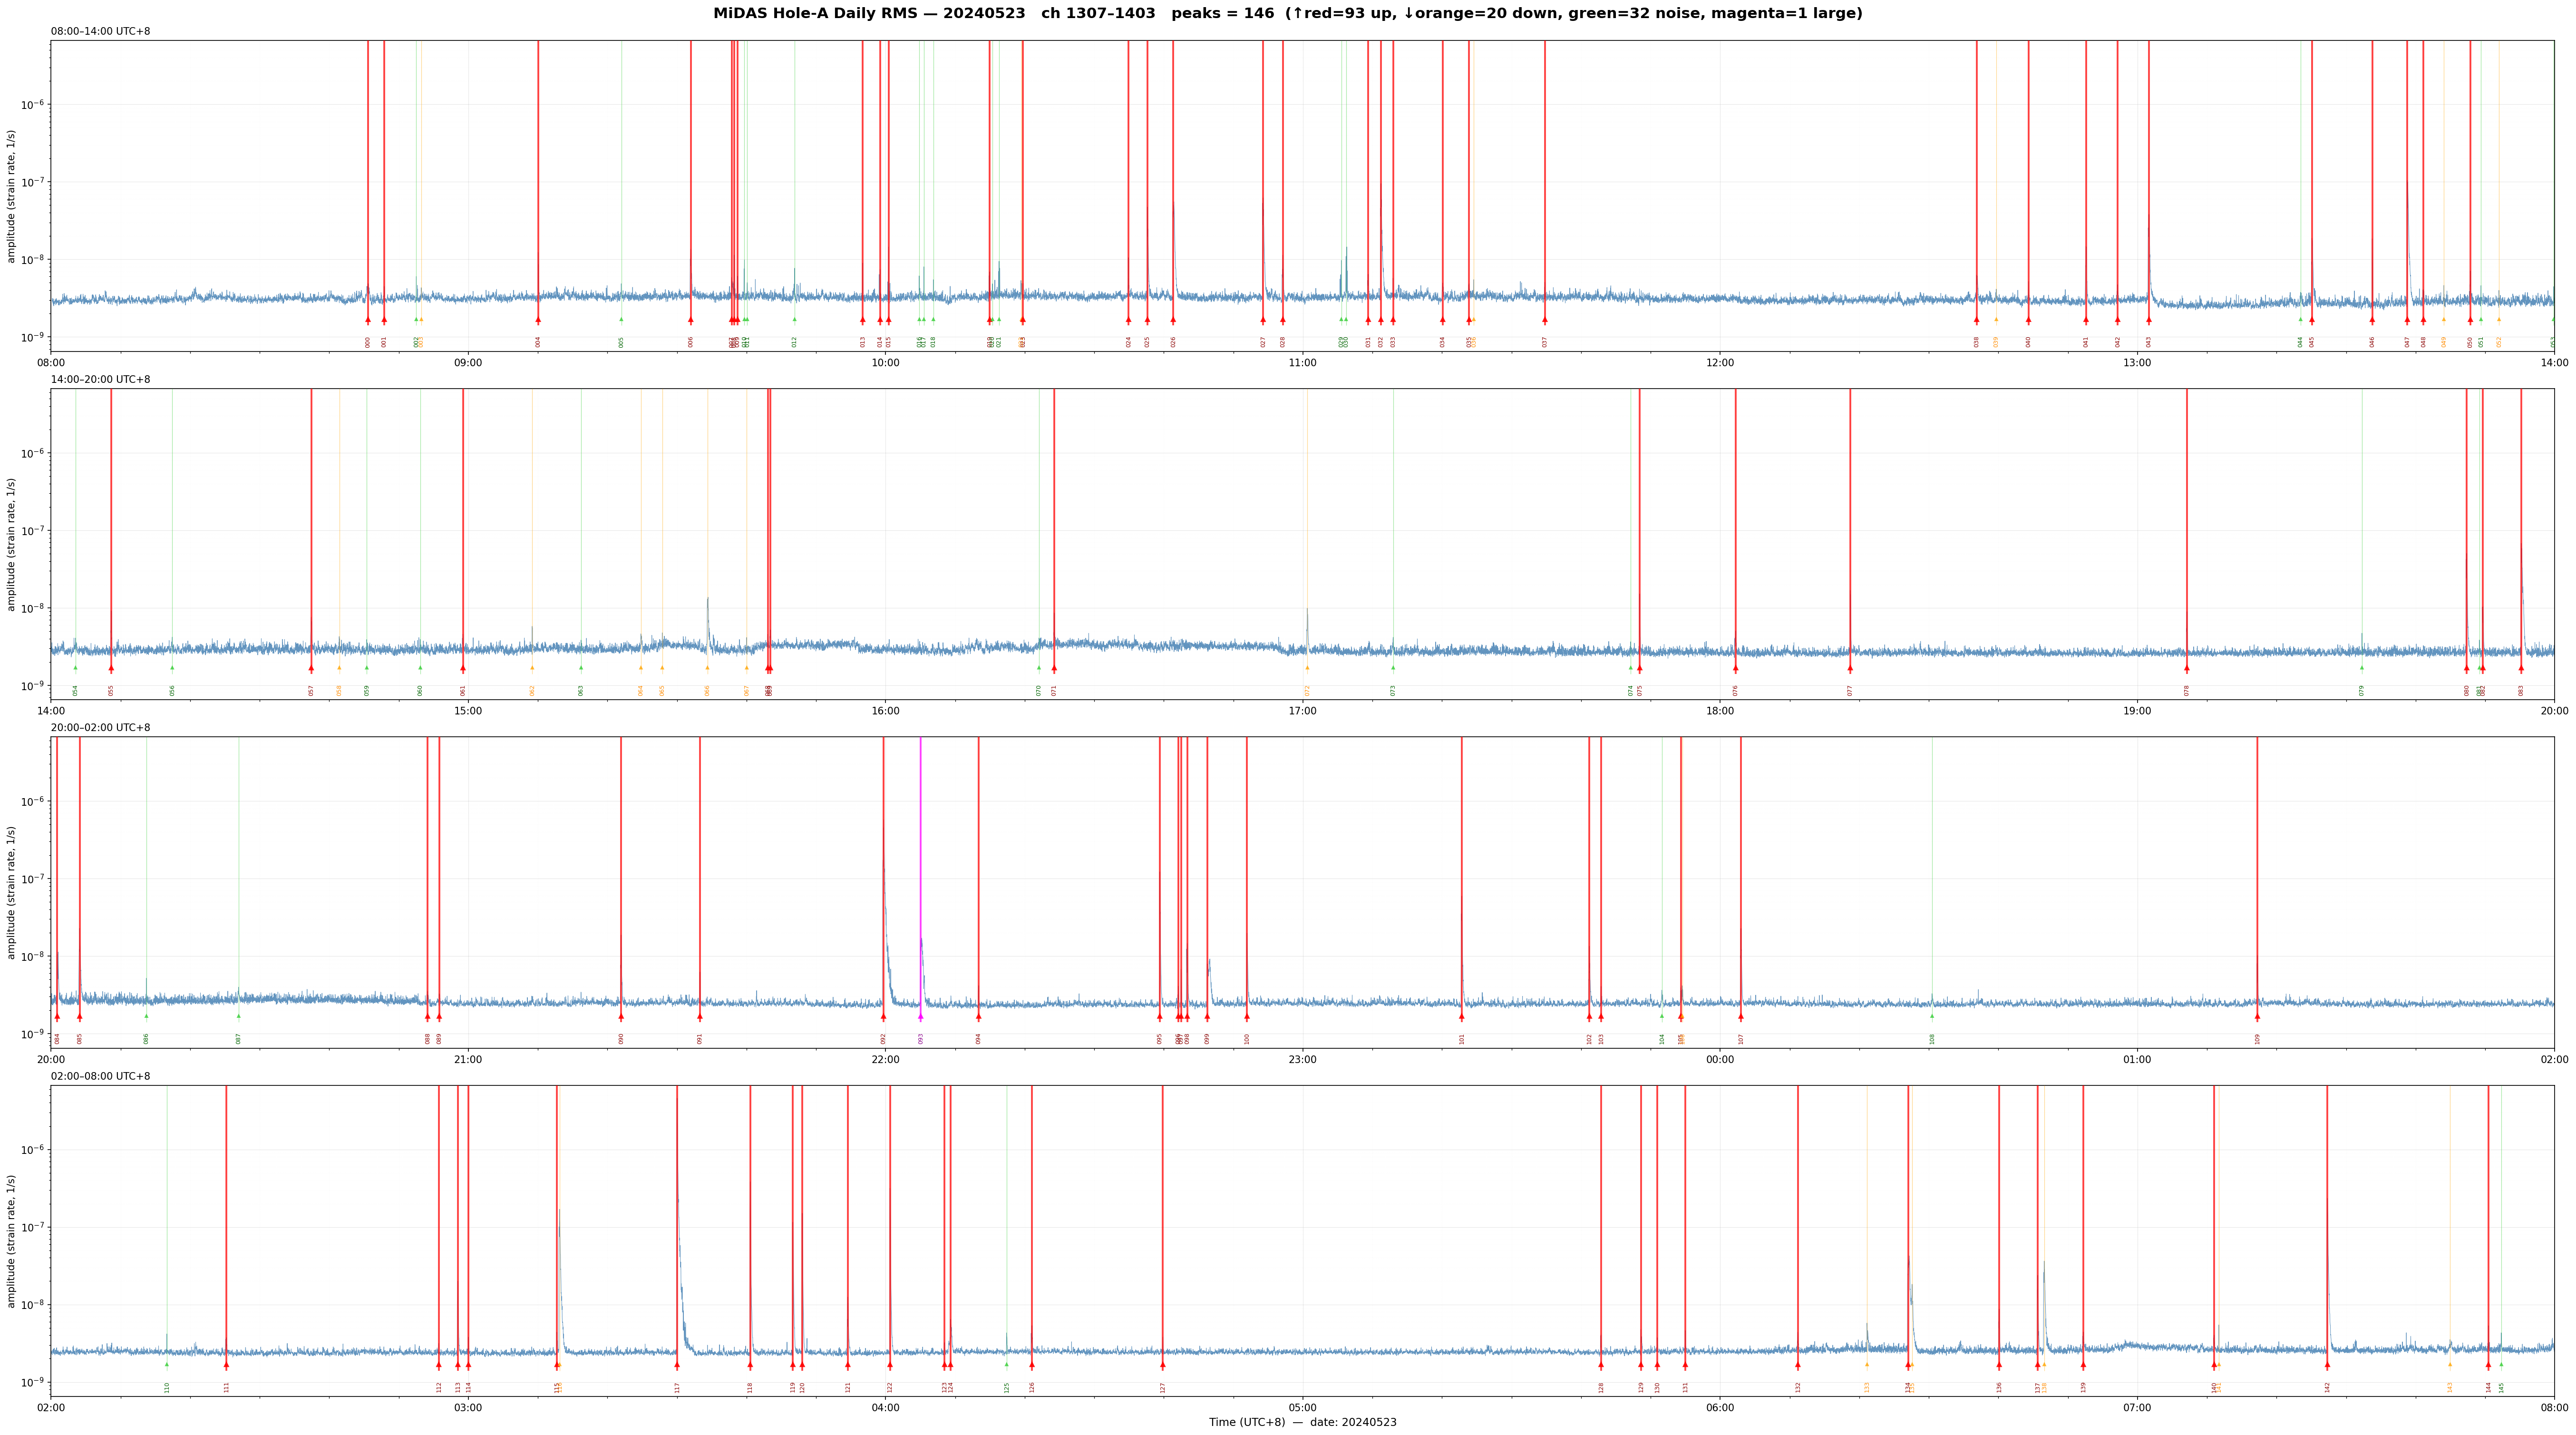Click the '06:00' time tick label
Image resolution: width=2576 pixels, height=1435 pixels.
coord(1720,1408)
